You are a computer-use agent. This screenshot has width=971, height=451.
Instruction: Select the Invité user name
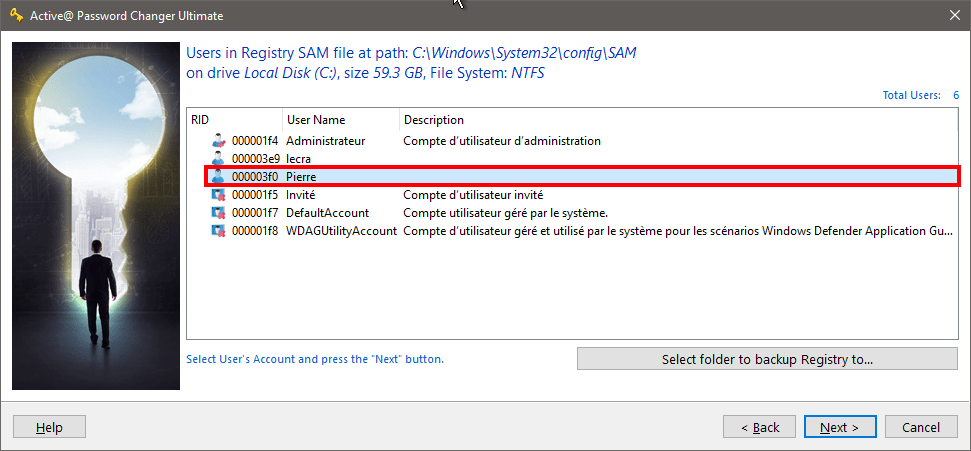300,195
